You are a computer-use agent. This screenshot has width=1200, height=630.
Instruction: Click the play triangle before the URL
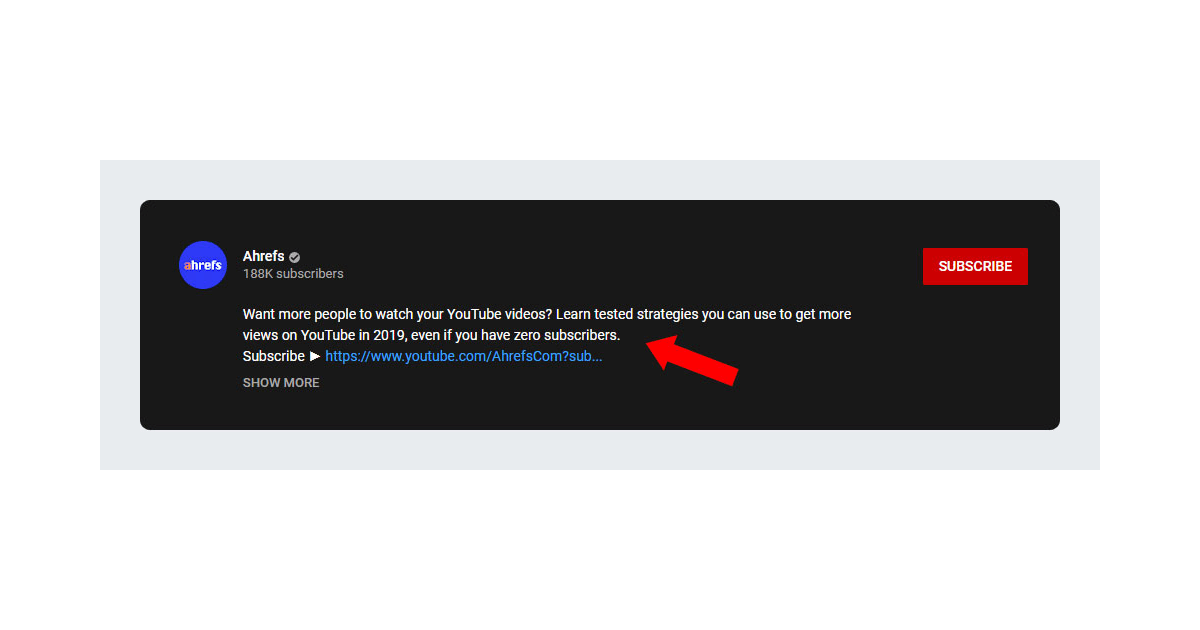pos(315,356)
